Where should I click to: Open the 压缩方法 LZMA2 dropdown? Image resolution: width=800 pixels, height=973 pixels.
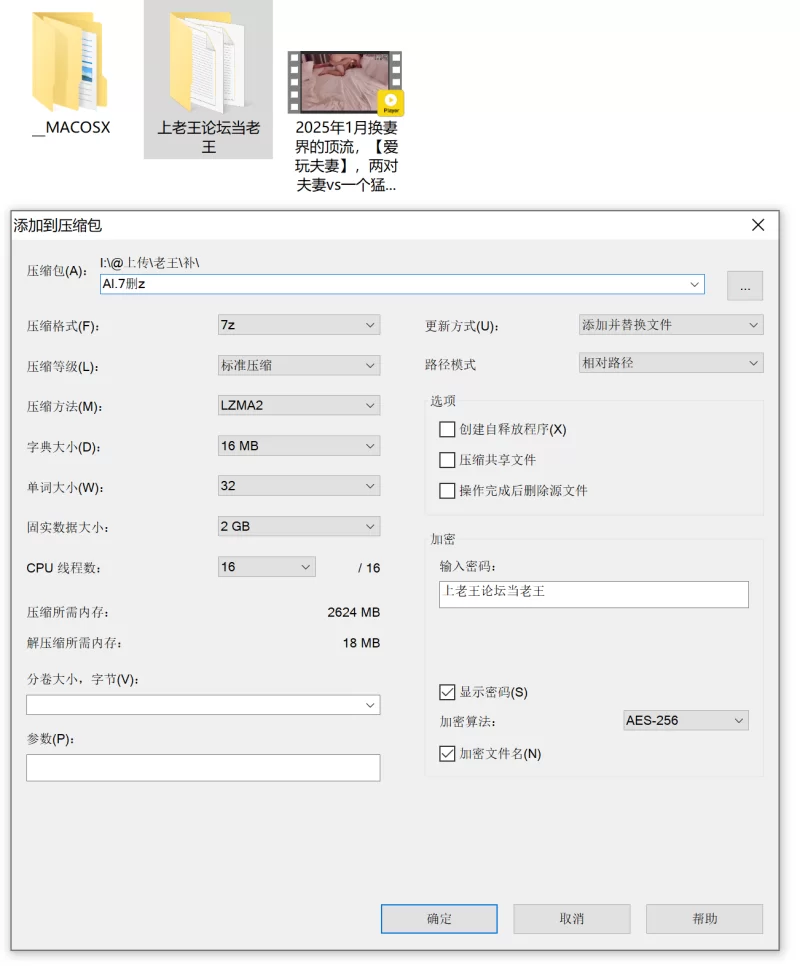coord(299,406)
